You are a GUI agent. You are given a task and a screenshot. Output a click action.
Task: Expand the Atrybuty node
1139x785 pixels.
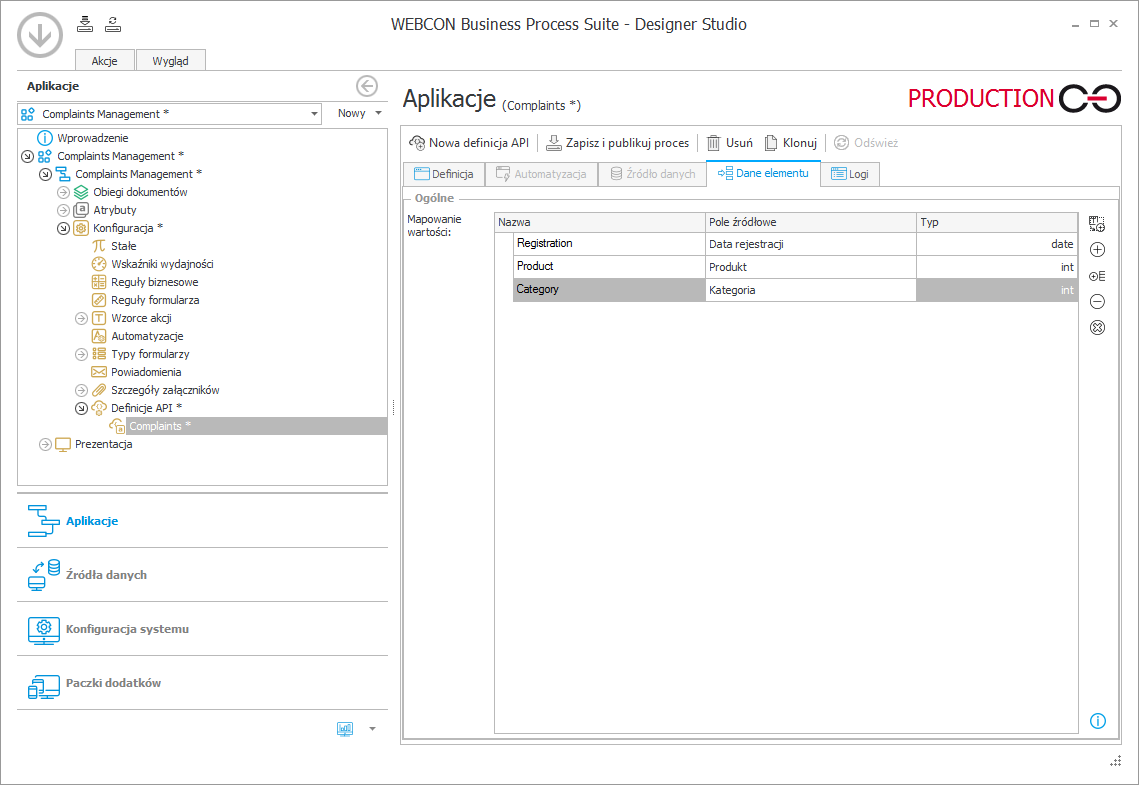tap(63, 211)
